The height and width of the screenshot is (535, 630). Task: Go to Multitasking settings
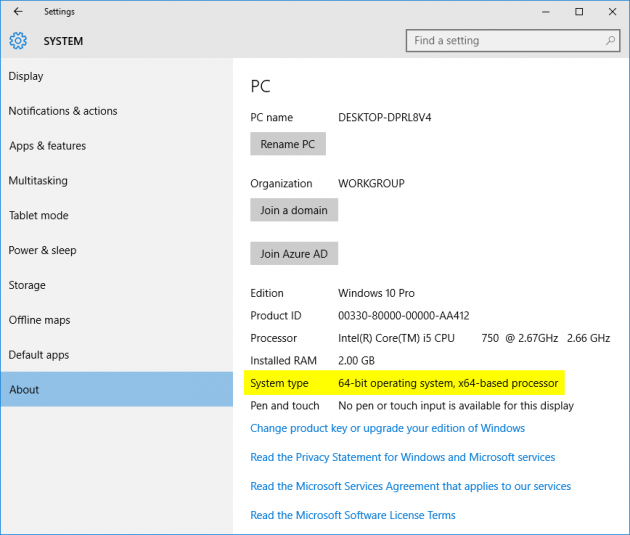pos(117,181)
